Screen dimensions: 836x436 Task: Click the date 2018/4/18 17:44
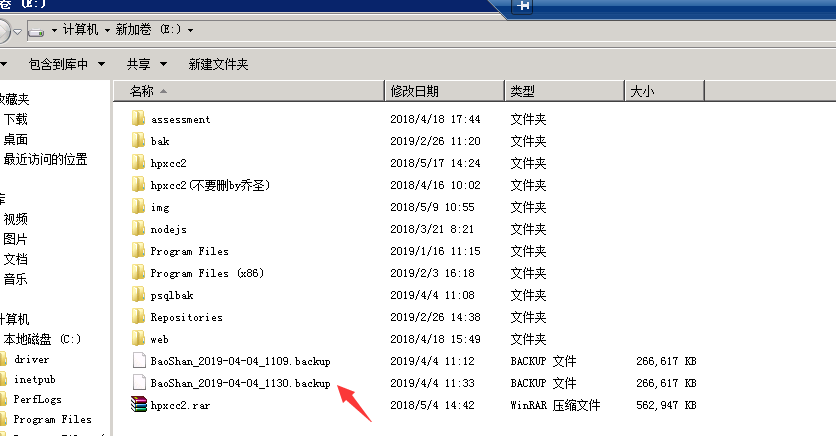click(435, 119)
